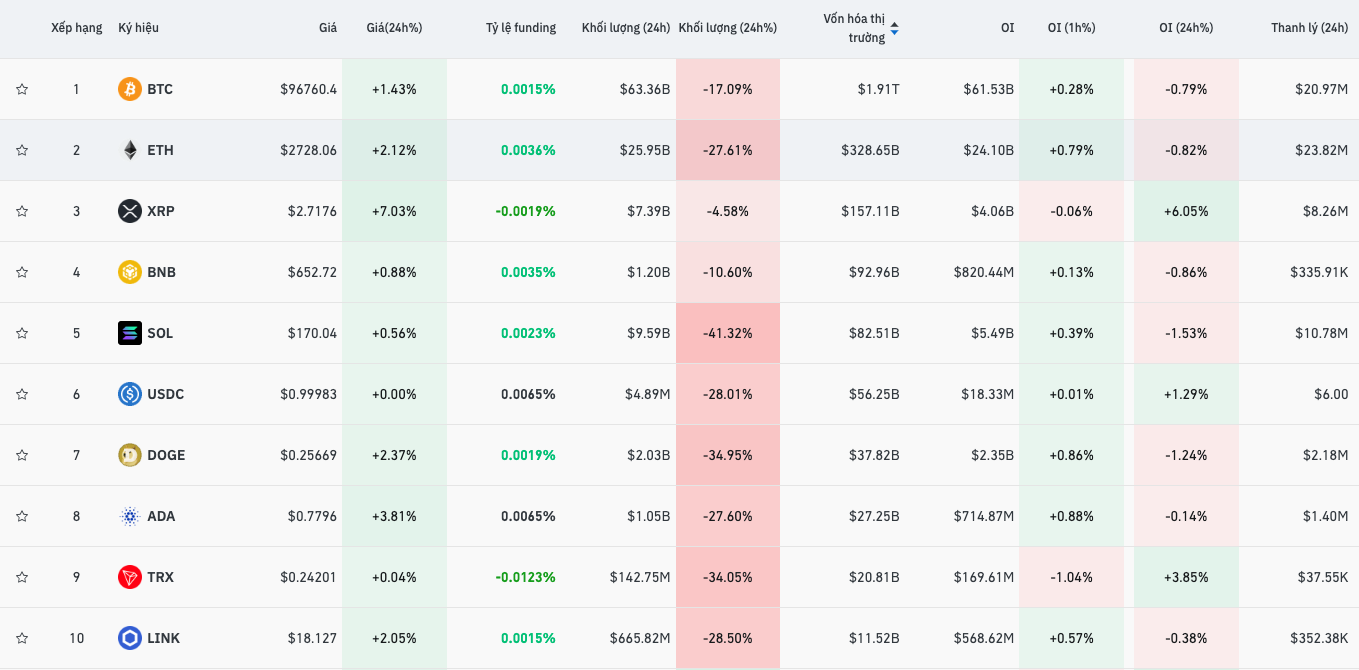The height and width of the screenshot is (670, 1359).
Task: Click SOL's red -41.32% volume cell
Action: (x=727, y=333)
